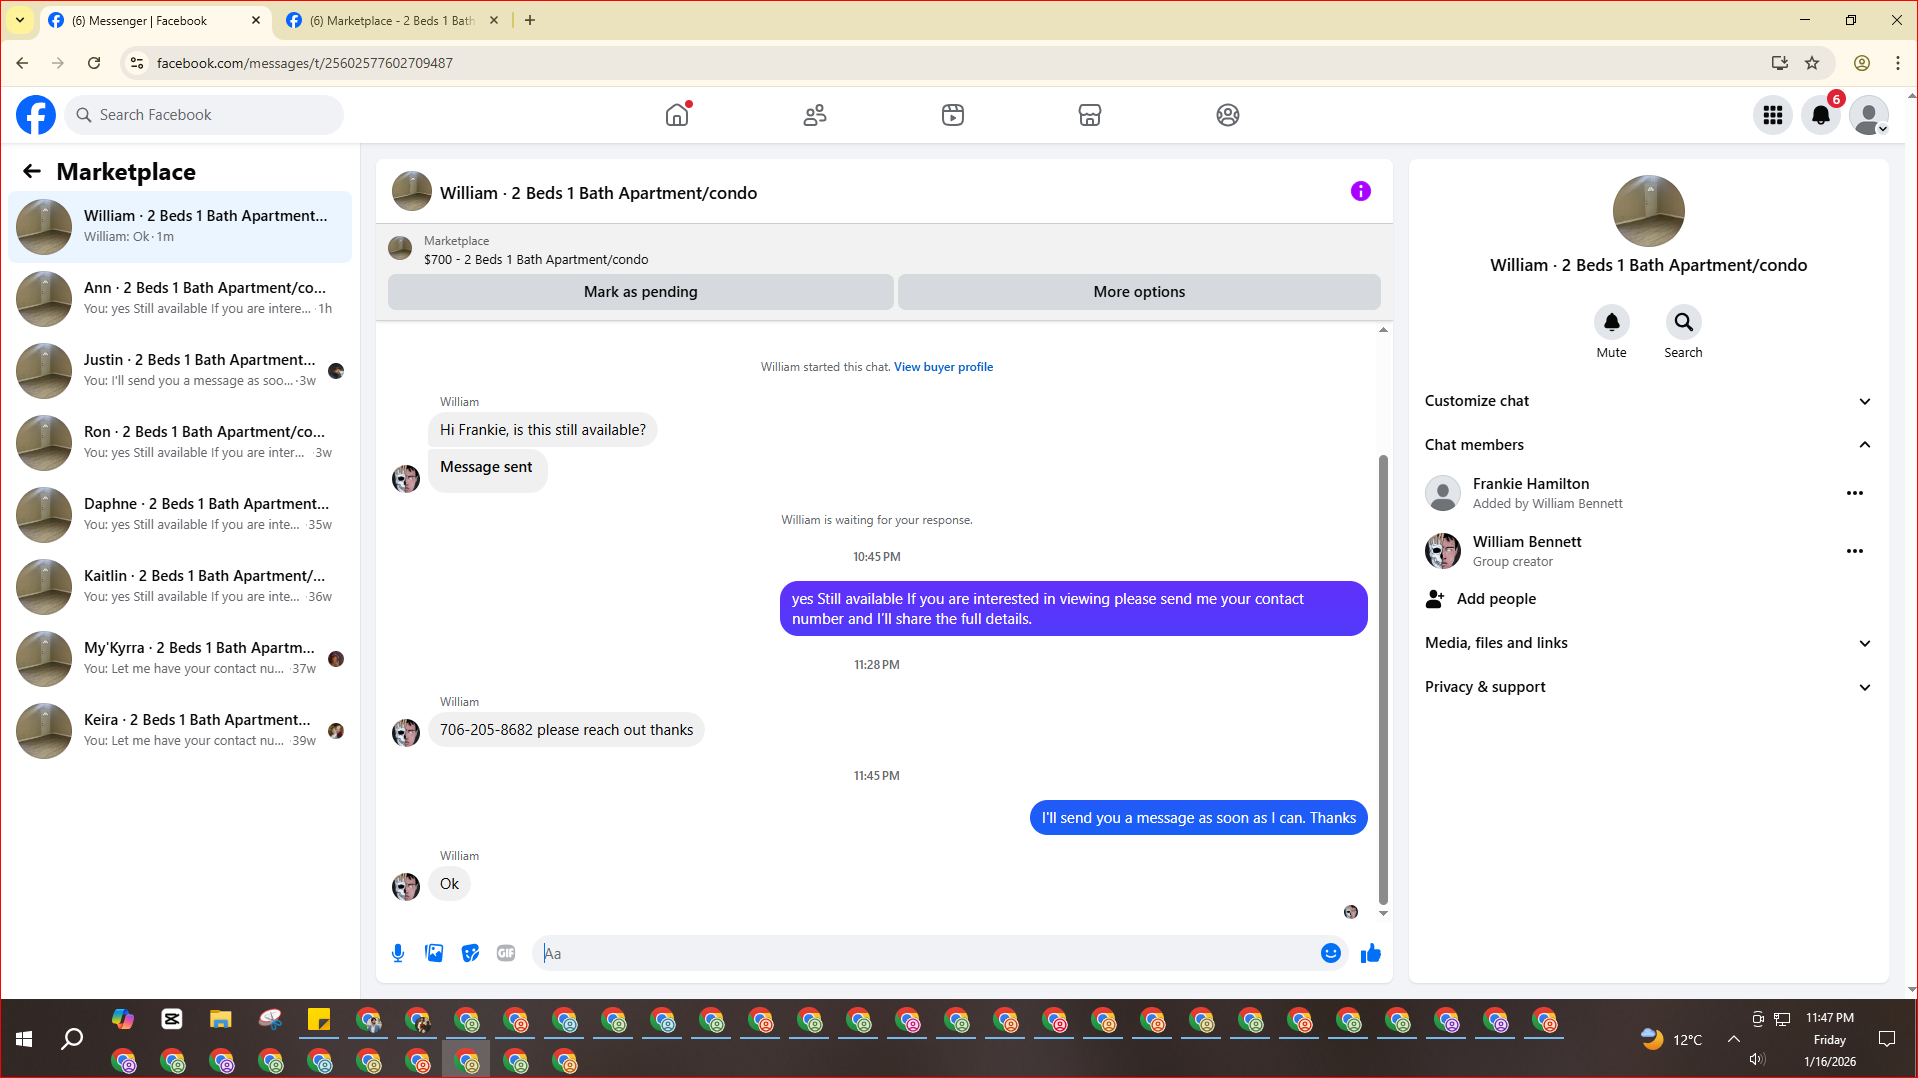Screen dimensions: 1918x1078
Task: Click the browser address bar URL
Action: [x=305, y=63]
